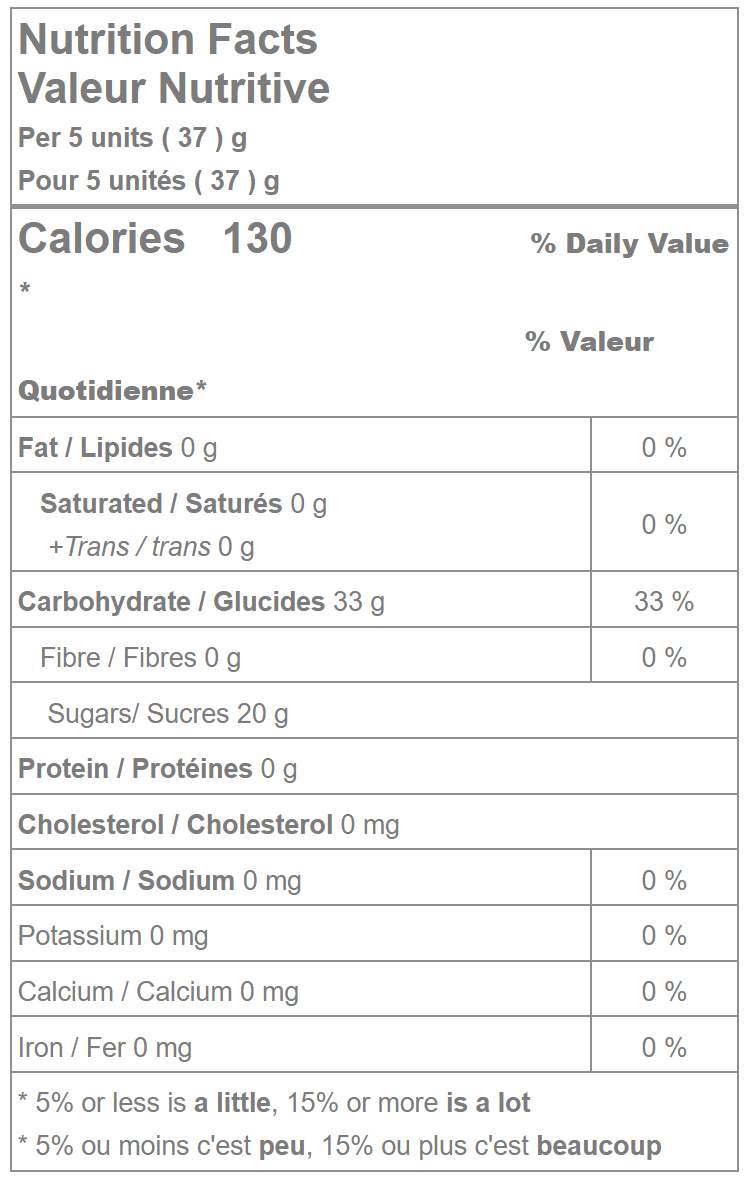Click the Per 5 units serving text
The width and height of the screenshot is (752, 1184).
pyautogui.click(x=132, y=138)
